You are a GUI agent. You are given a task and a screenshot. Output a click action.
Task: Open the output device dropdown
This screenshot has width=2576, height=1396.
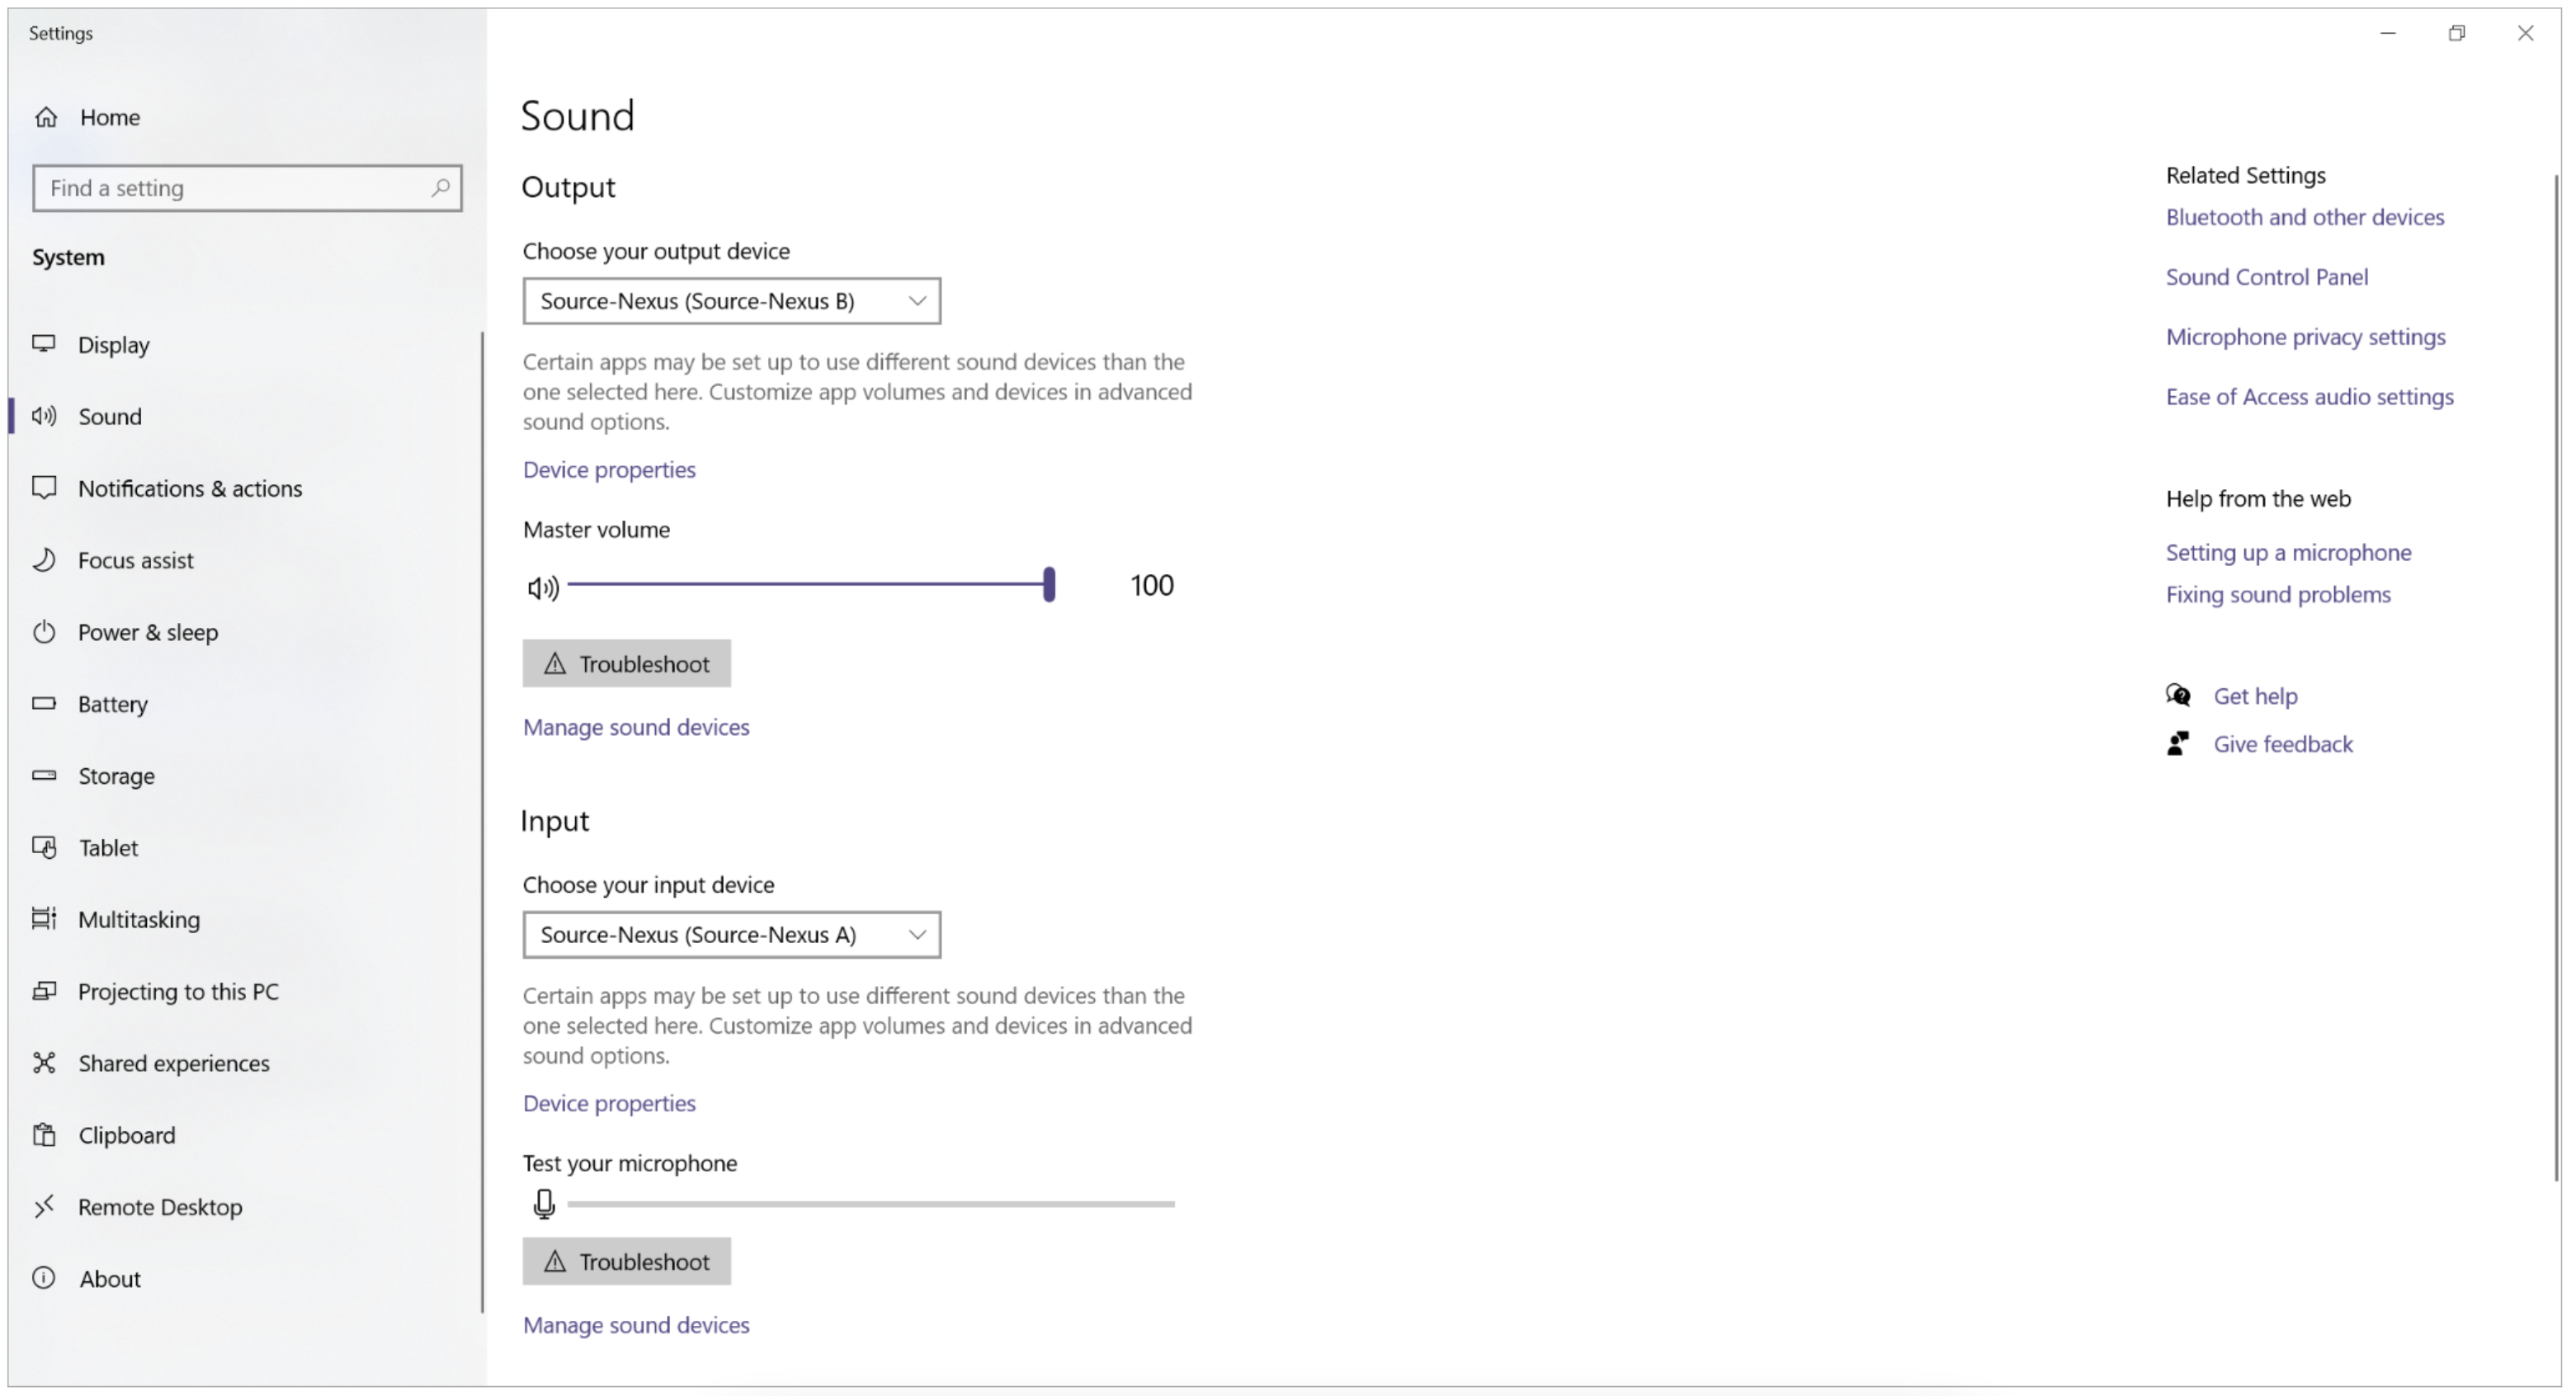[x=731, y=301]
